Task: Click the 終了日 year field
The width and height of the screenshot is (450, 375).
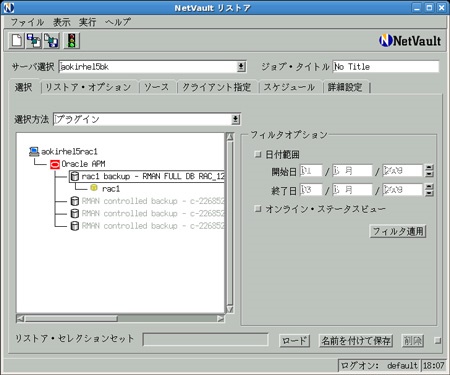Action: [403, 190]
